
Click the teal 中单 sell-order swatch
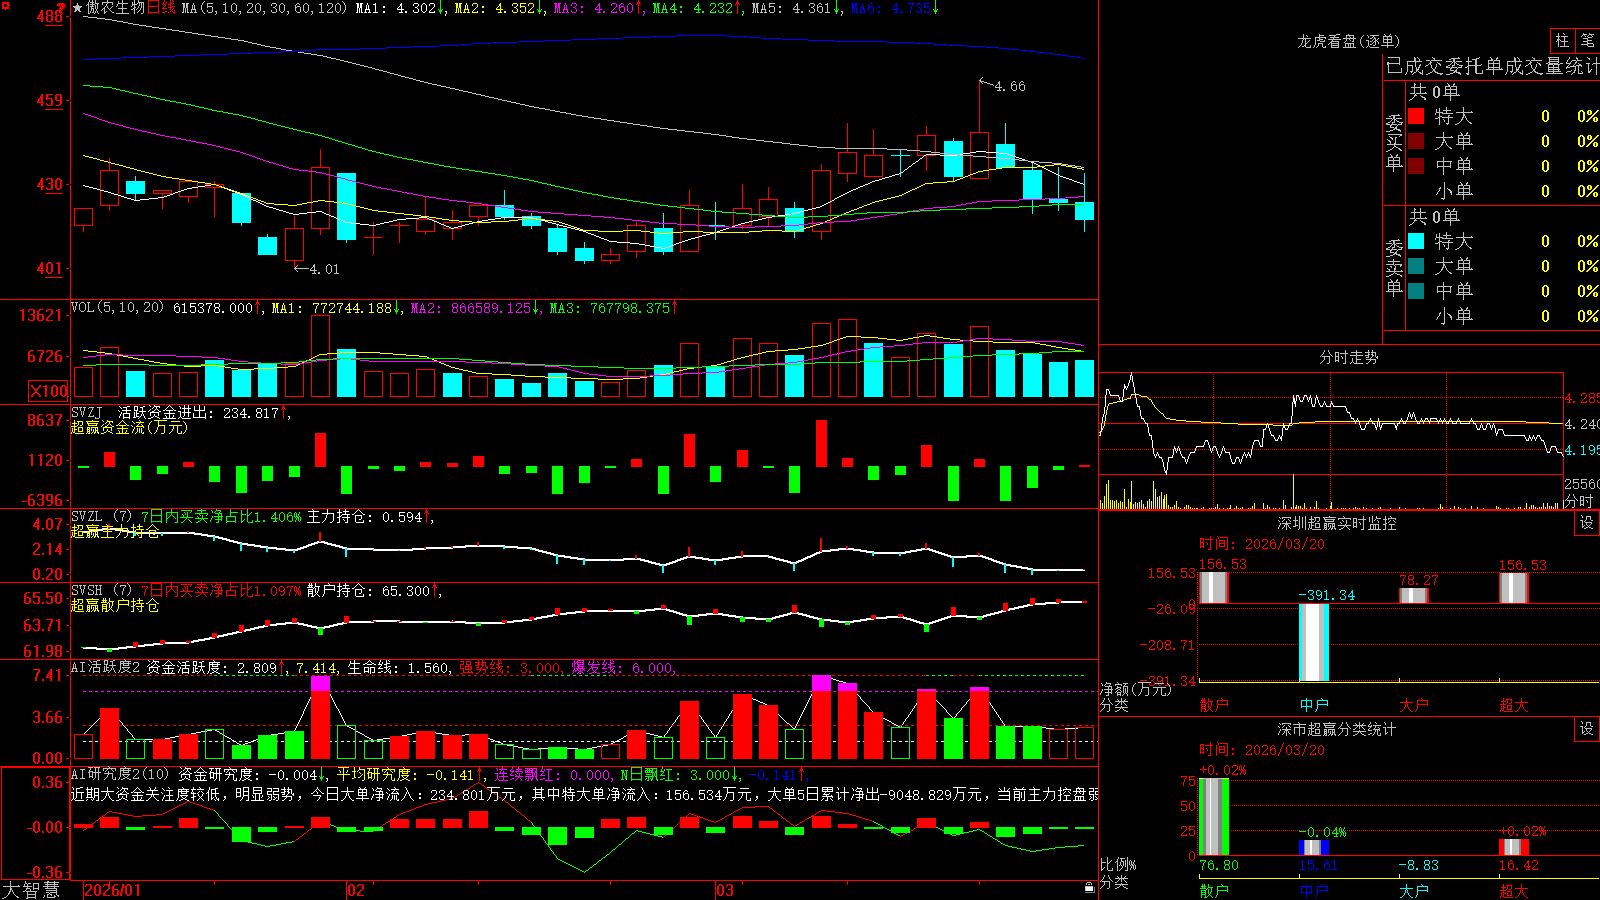(x=1416, y=291)
